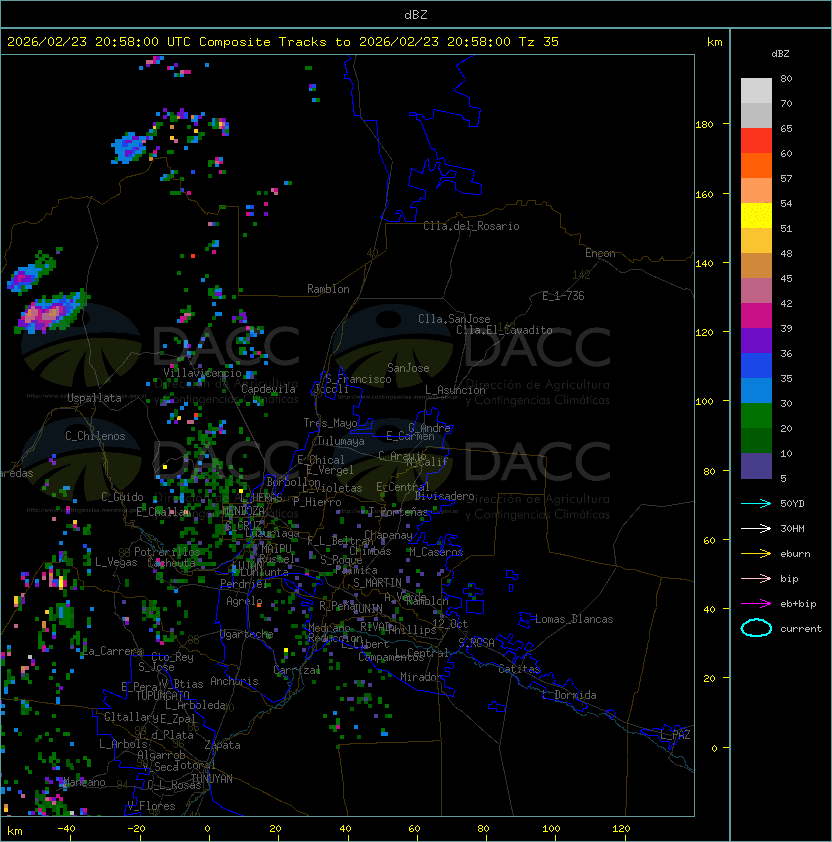Click the 'TUNUYAN' map label

[212, 779]
